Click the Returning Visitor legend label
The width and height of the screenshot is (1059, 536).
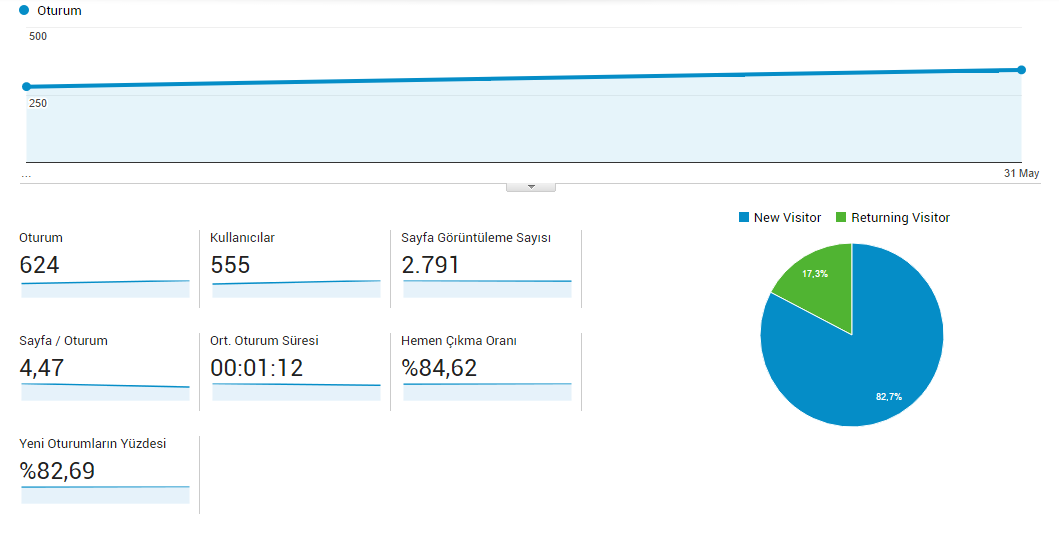click(900, 217)
